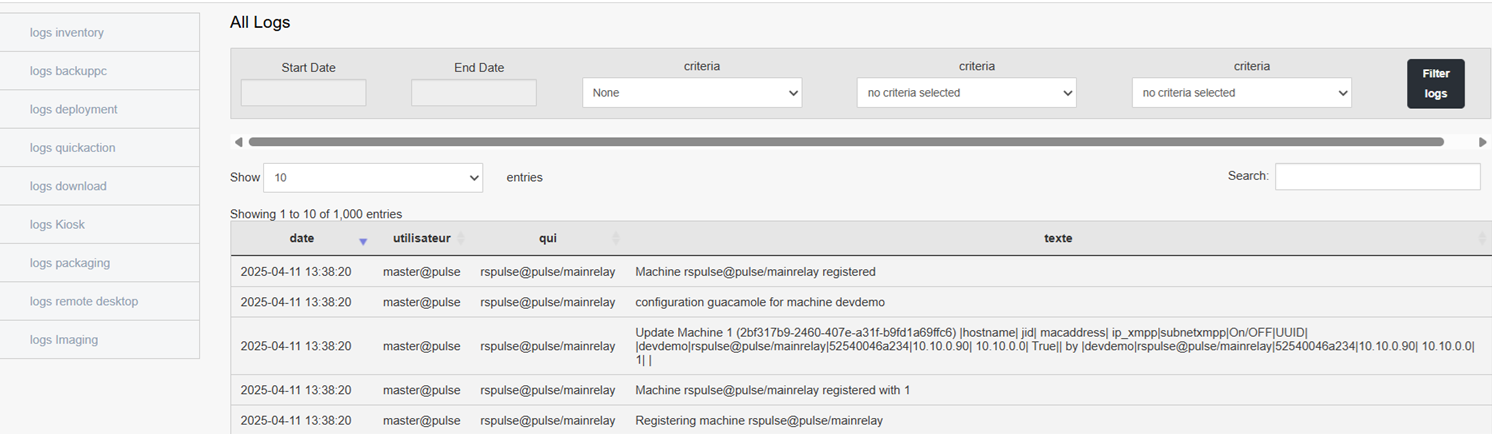Open logs Imaging sidebar link
This screenshot has height=434, width=1492.
pyautogui.click(x=100, y=340)
